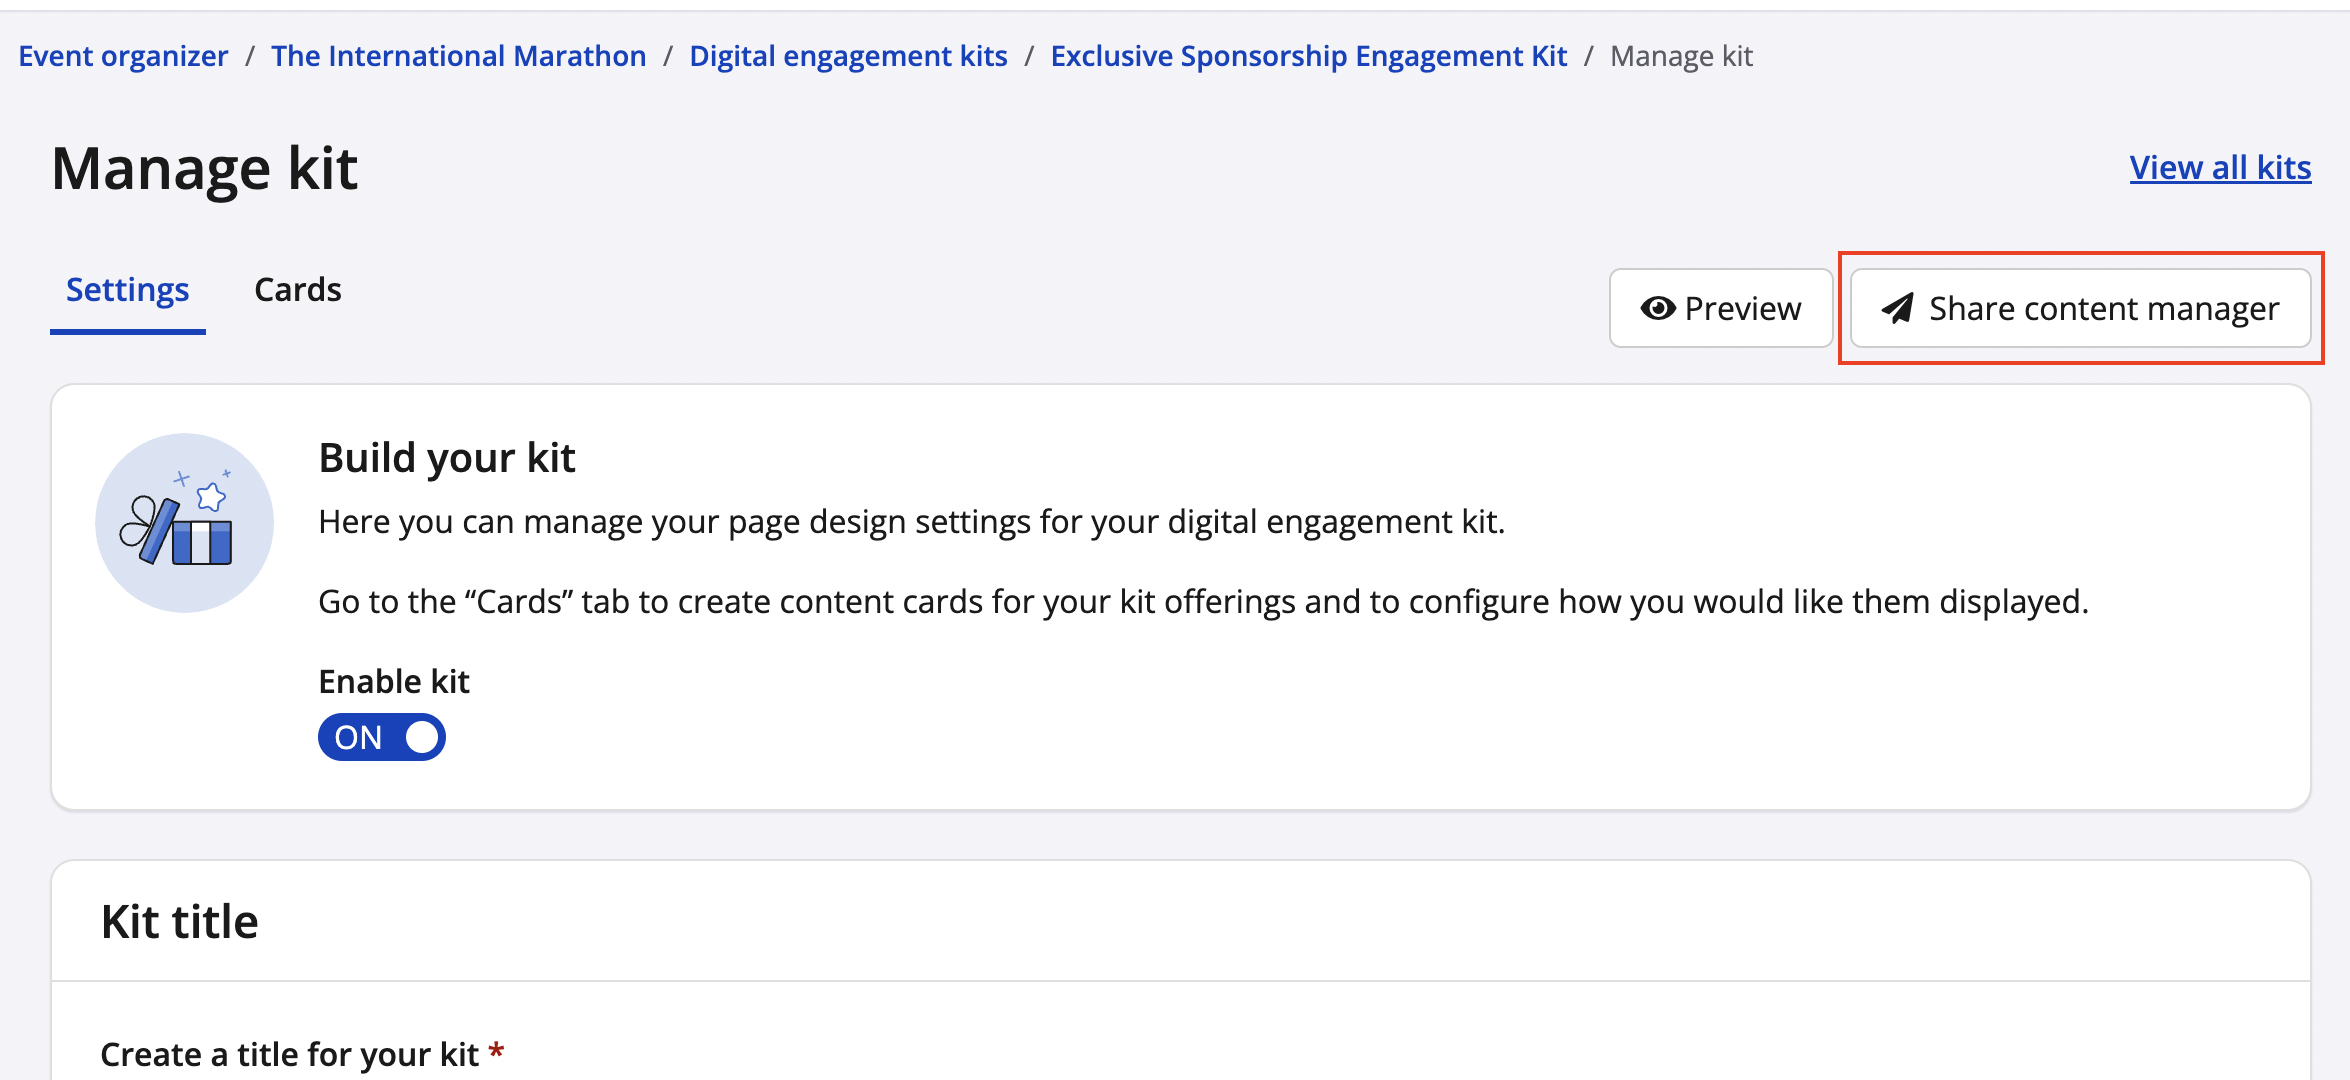The width and height of the screenshot is (2350, 1080).
Task: Click the Build your kit gift illustration
Action: point(184,523)
